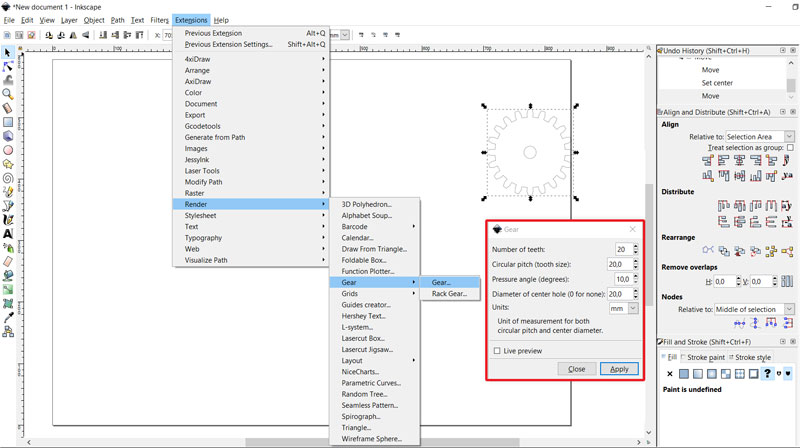Select the Ellipse tool
The width and height of the screenshot is (800, 448).
[8, 150]
